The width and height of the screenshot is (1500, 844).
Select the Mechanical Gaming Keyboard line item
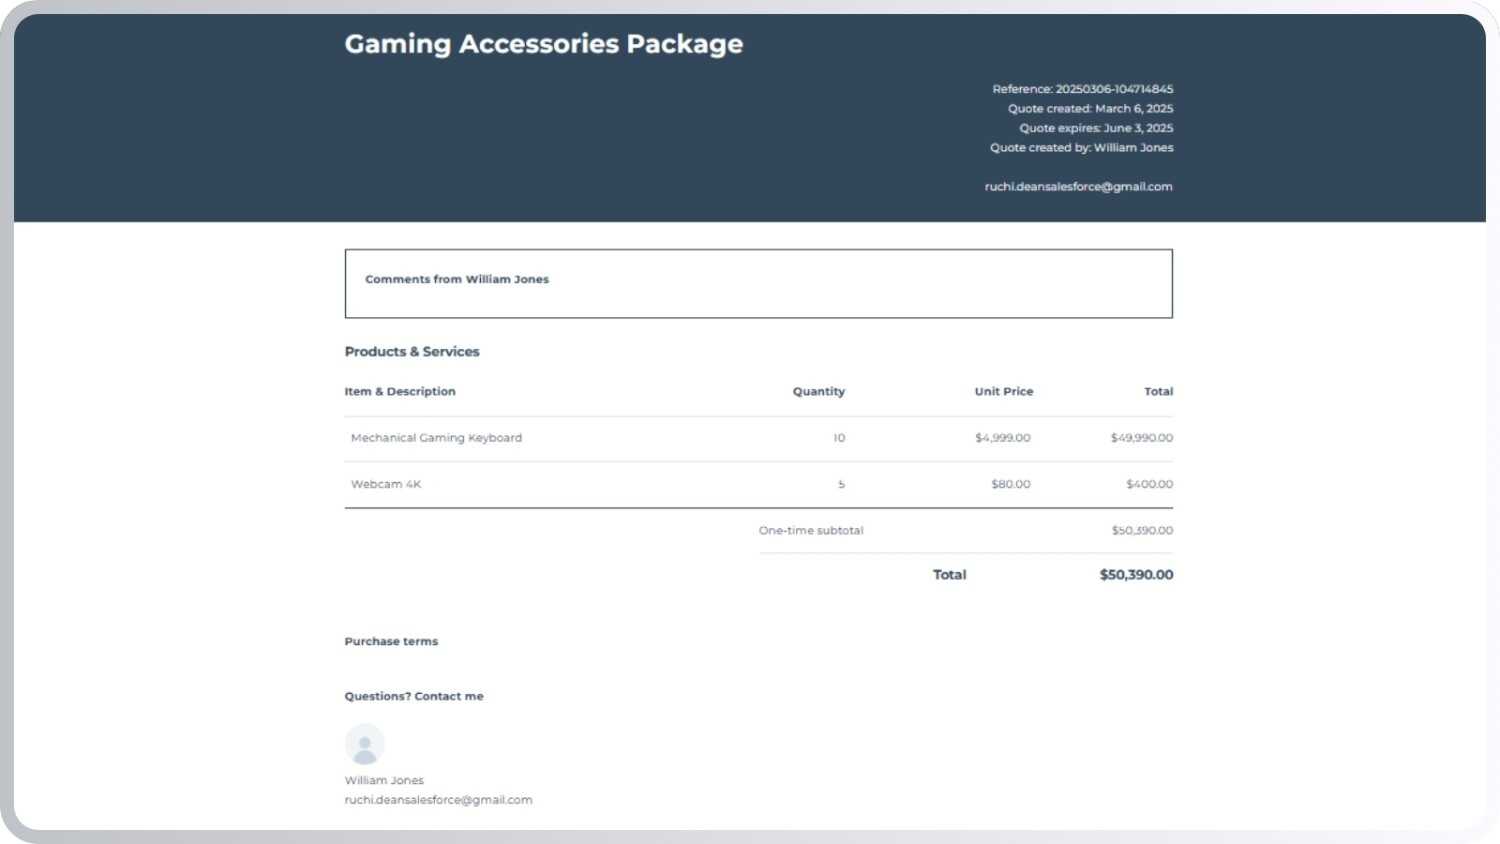pyautogui.click(x=436, y=438)
